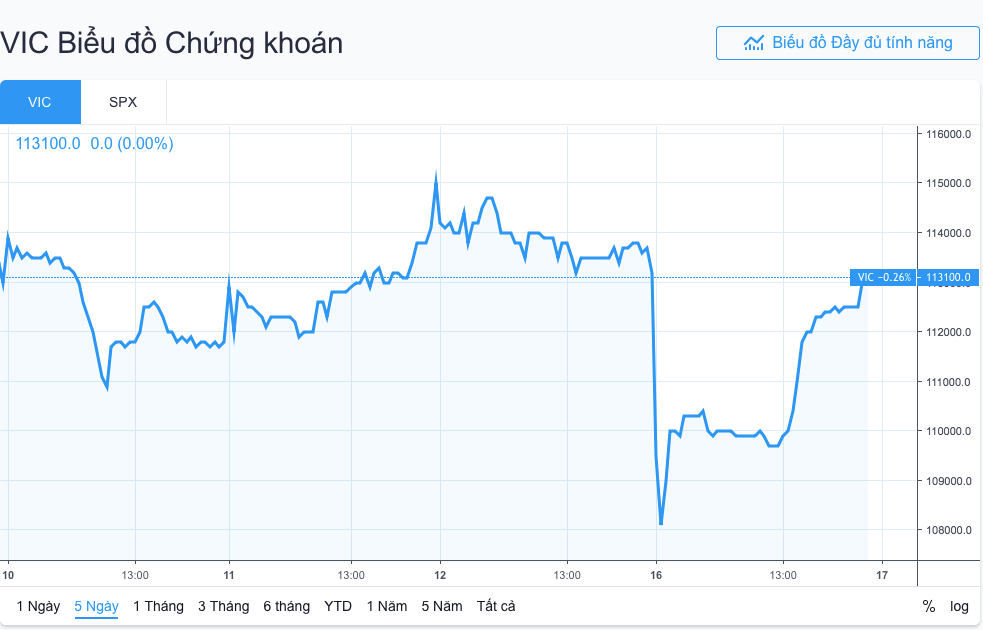Show the Tất cả full range

pos(496,606)
